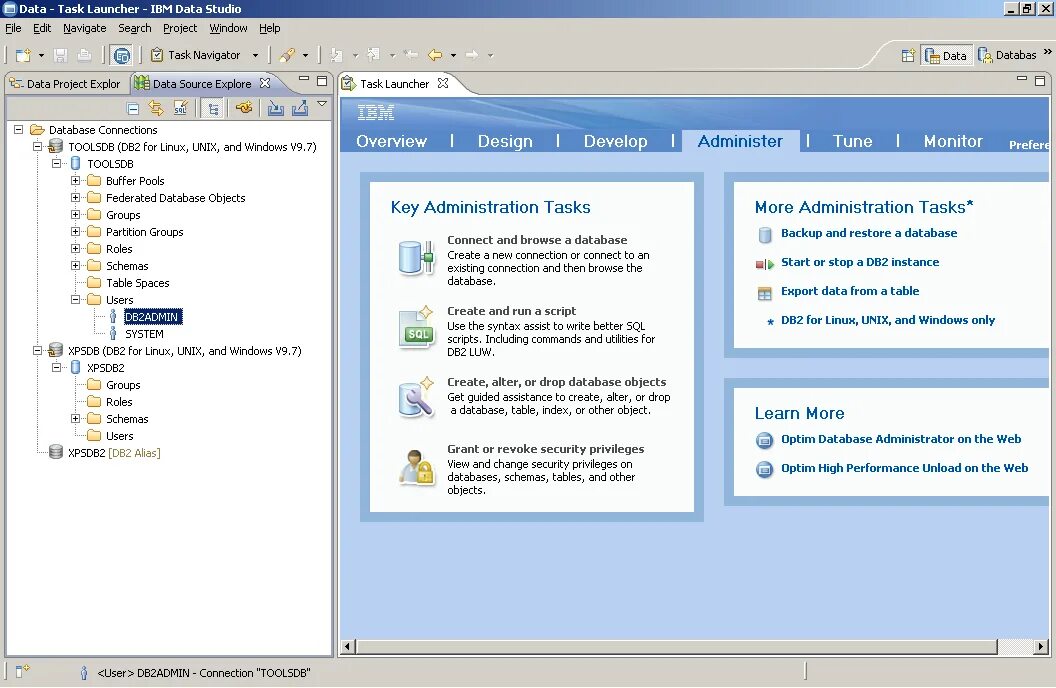Click the status bar icon at far left
This screenshot has width=1056, height=688.
point(22,670)
